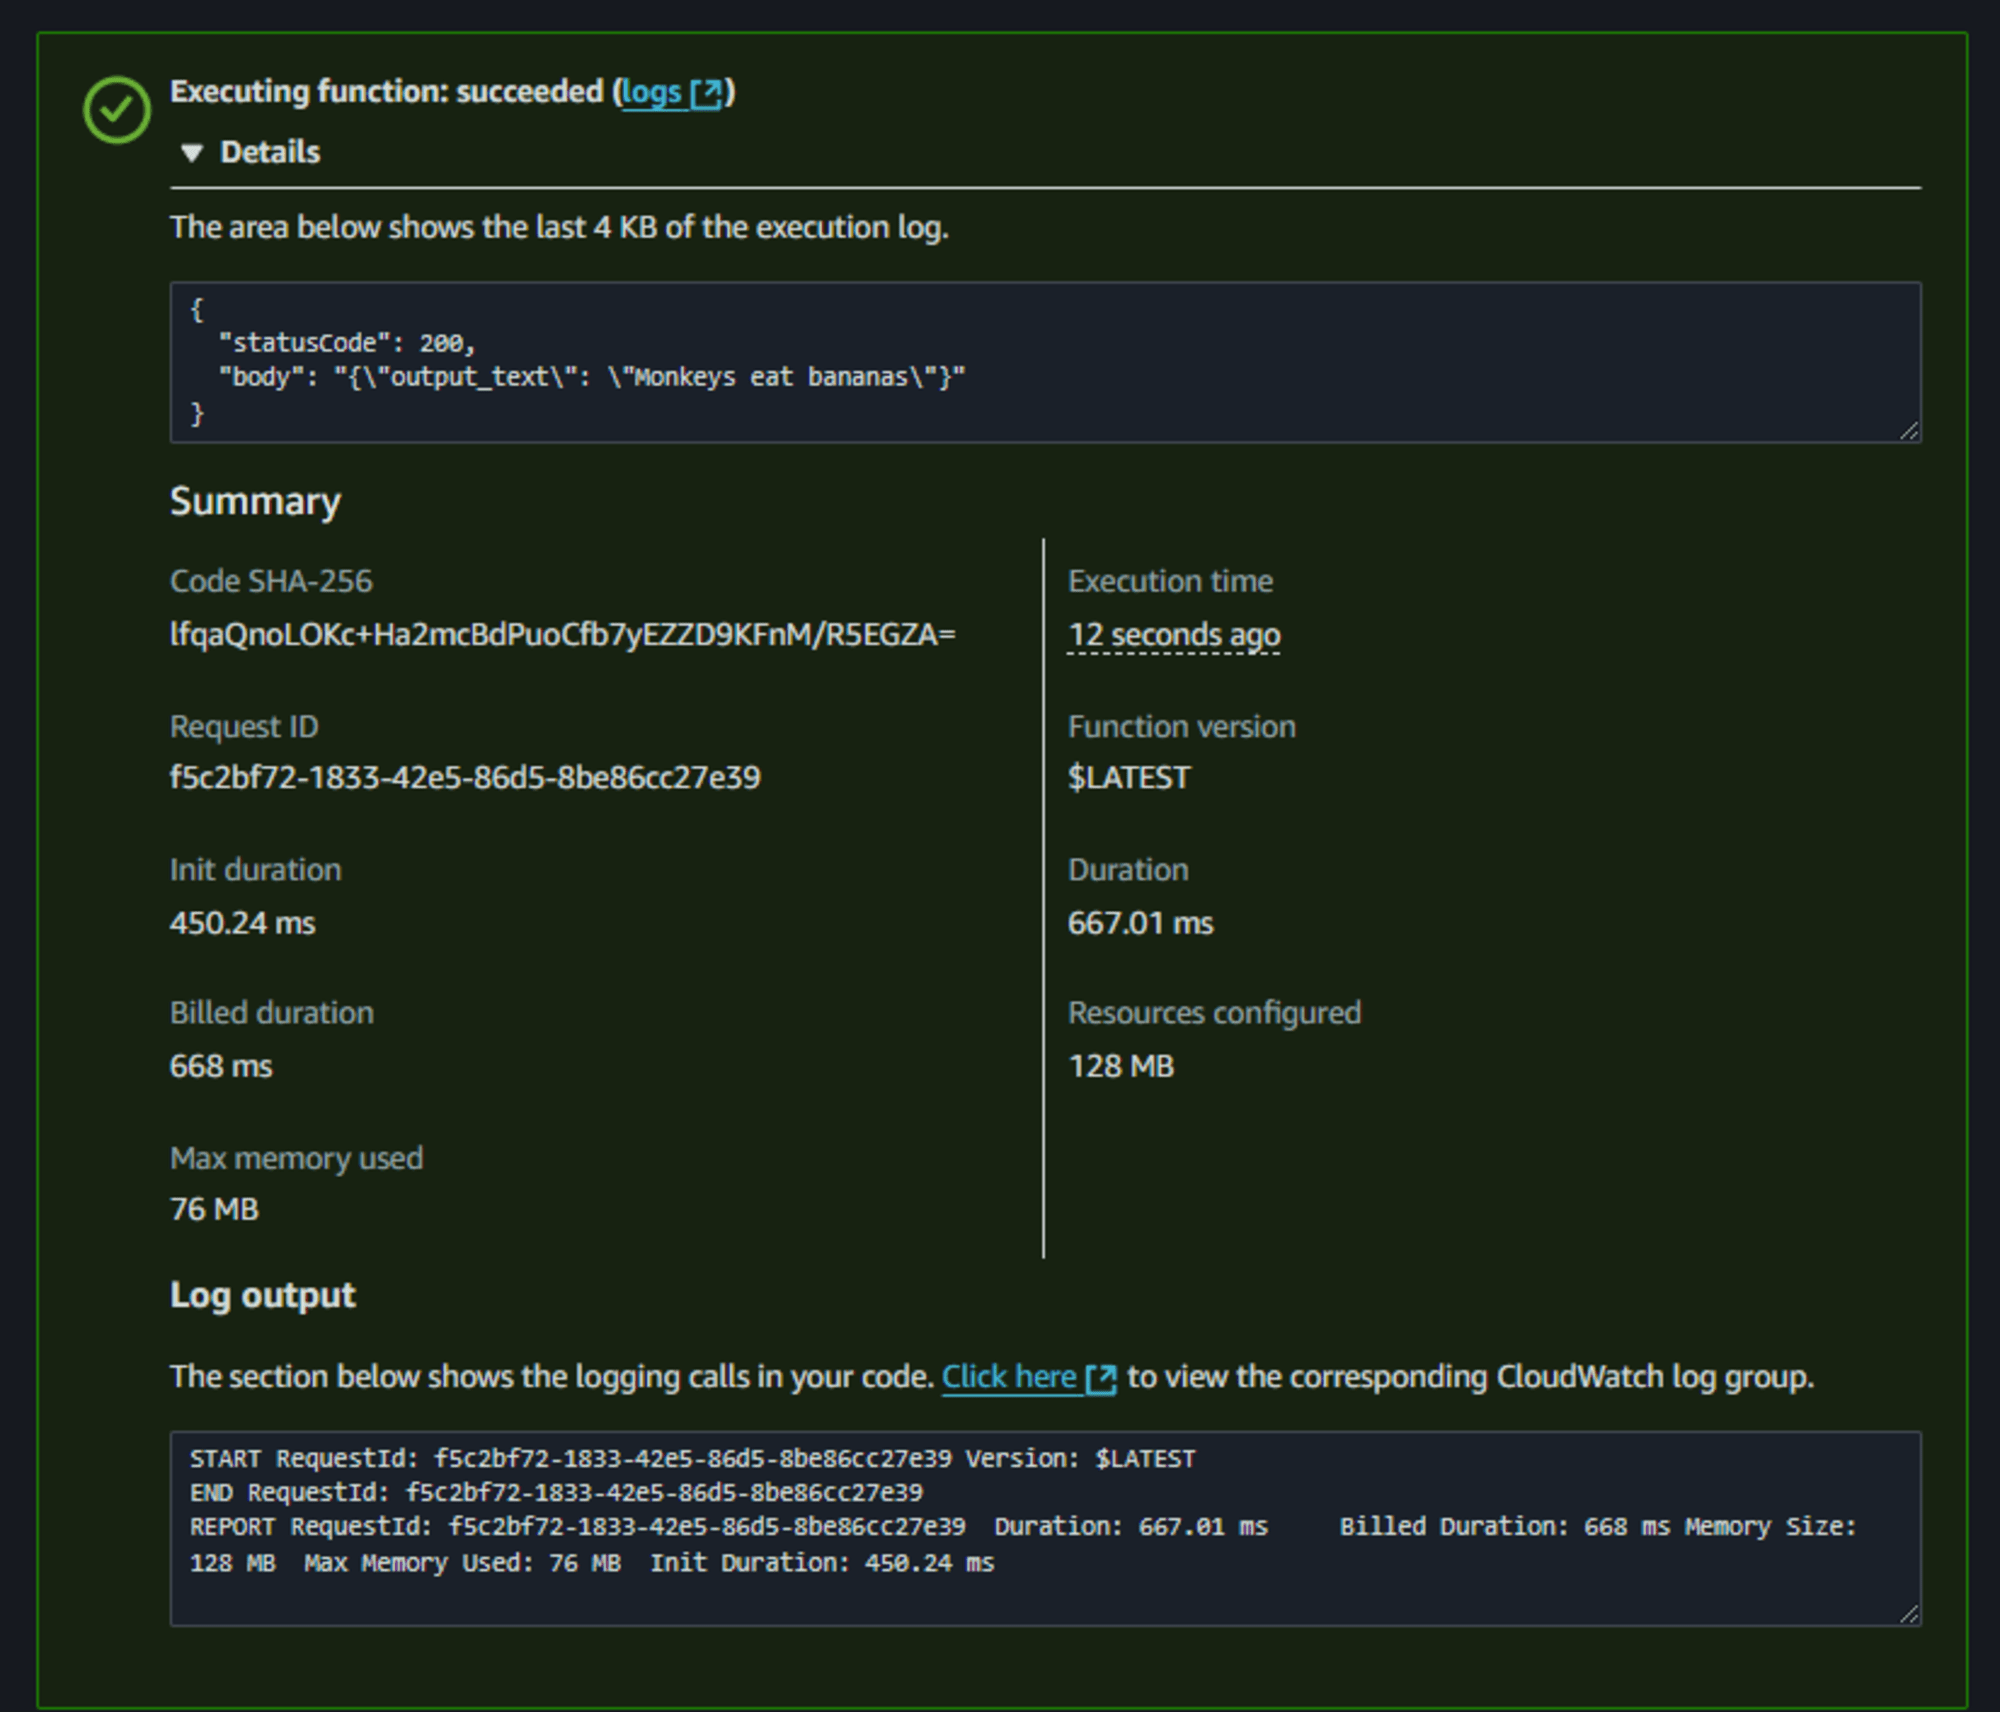The height and width of the screenshot is (1712, 2000).
Task: Click the '12 seconds ago' execution time
Action: (1174, 635)
